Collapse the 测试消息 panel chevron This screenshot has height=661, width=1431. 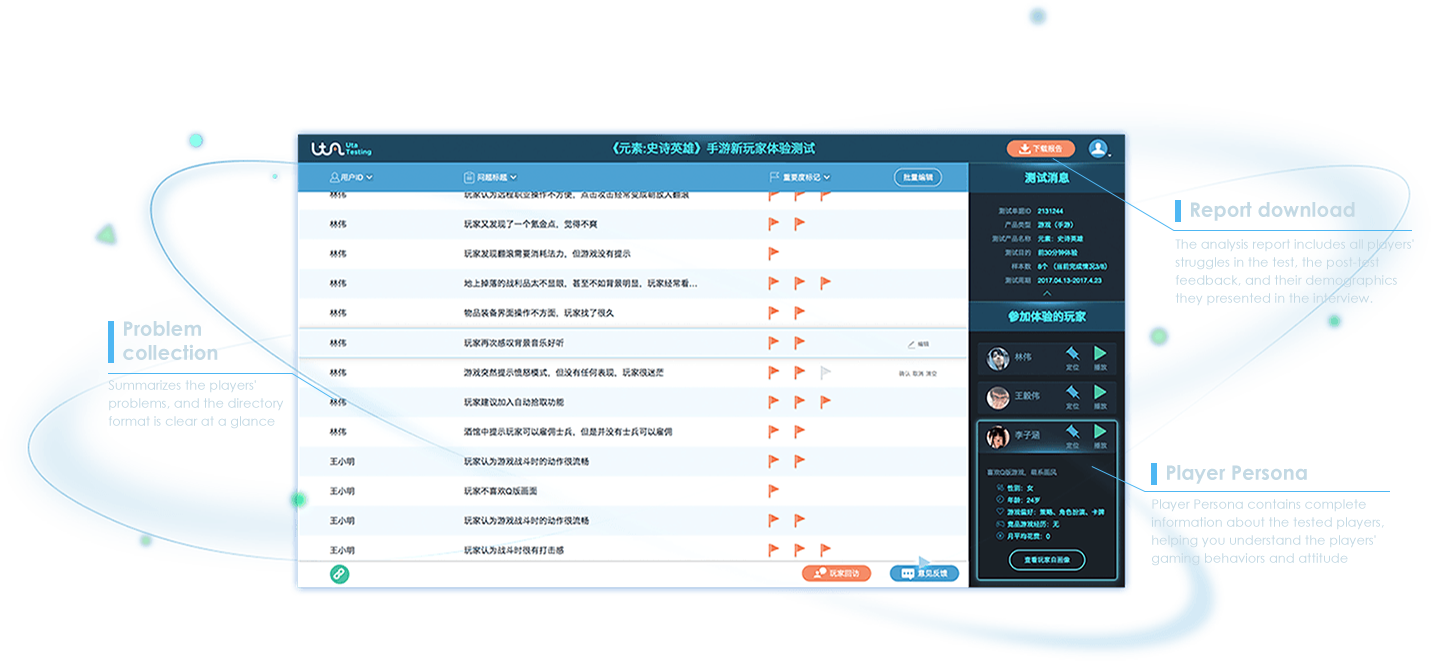point(1047,294)
